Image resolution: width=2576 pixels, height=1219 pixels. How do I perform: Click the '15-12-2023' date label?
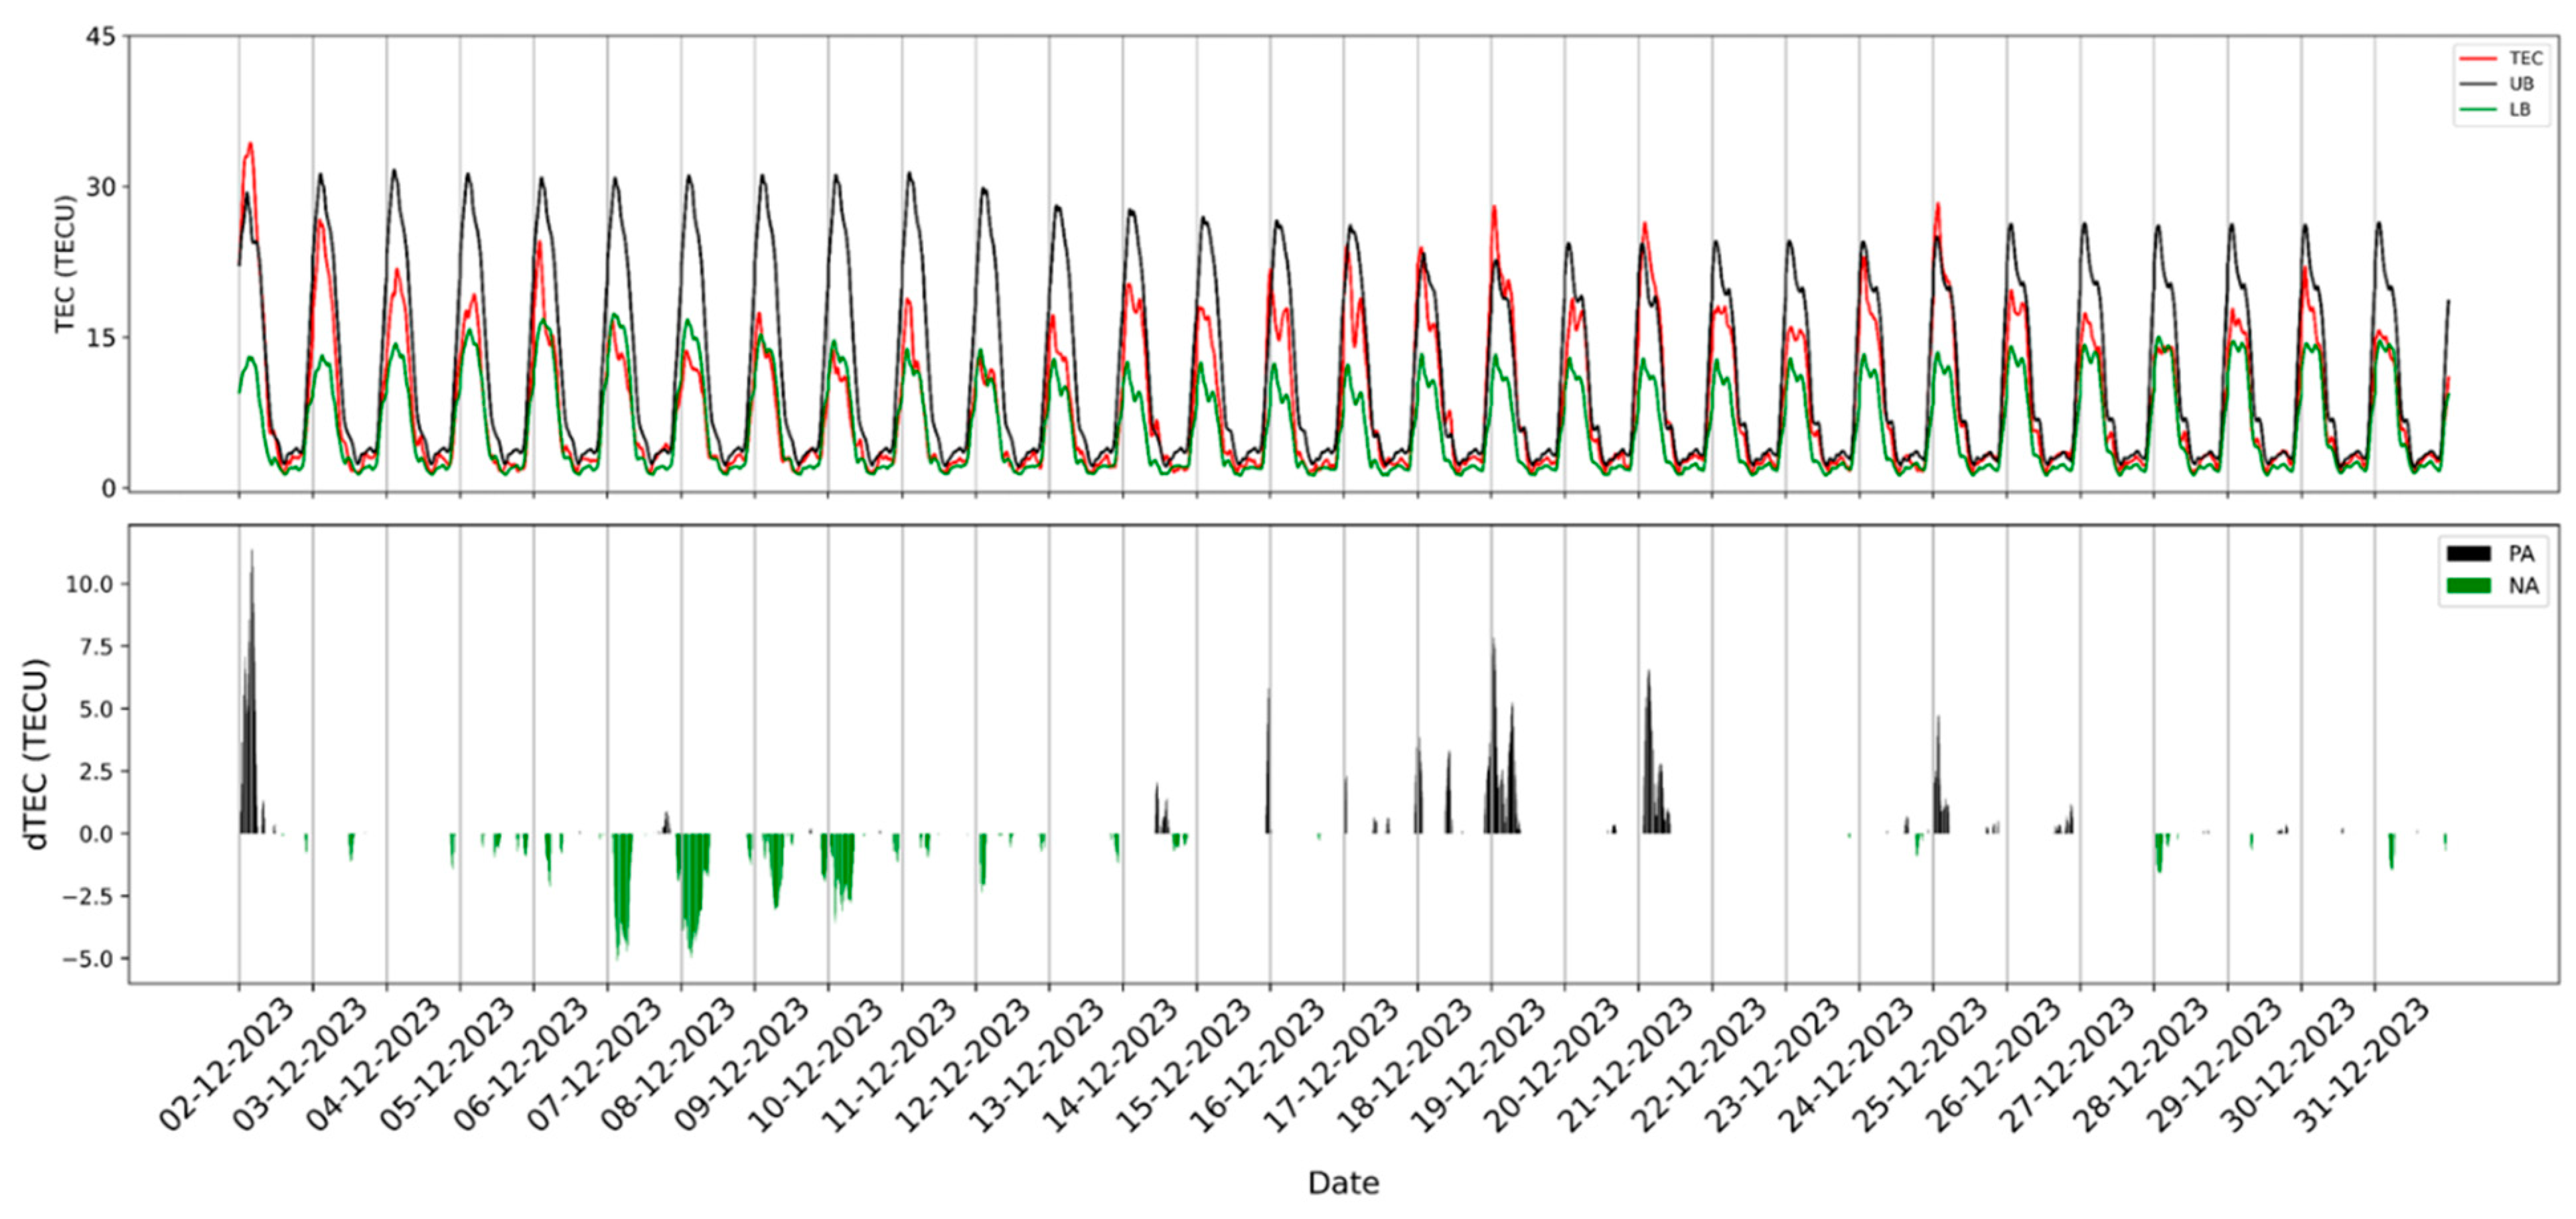(x=1185, y=1067)
